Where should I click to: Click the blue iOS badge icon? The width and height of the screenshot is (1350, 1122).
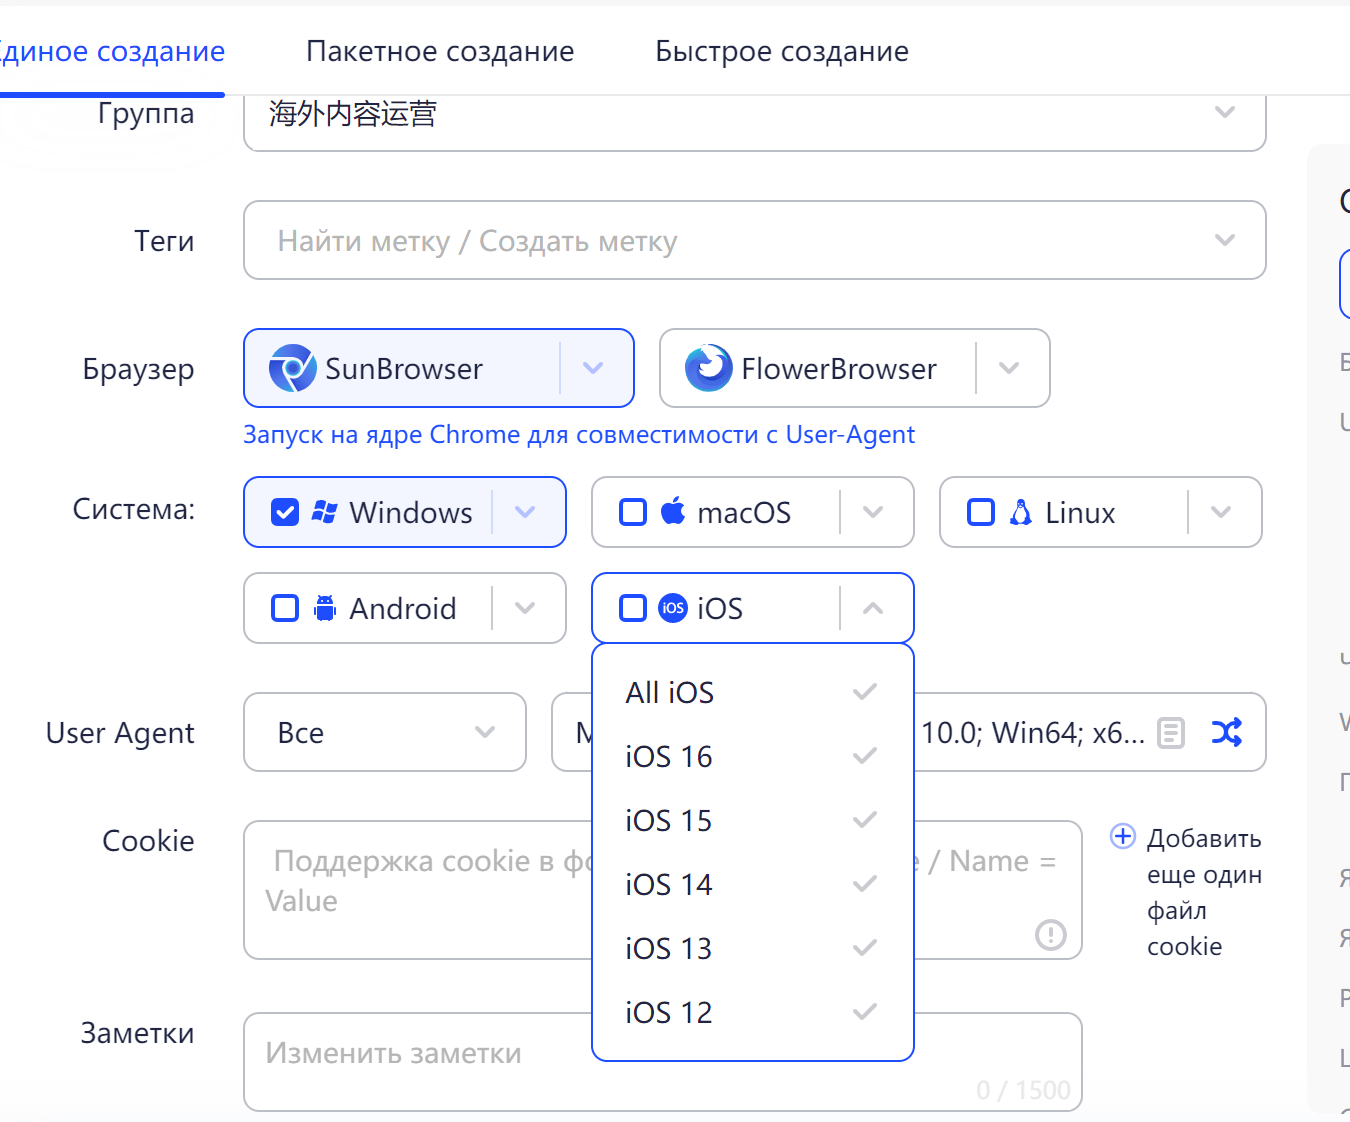673,608
